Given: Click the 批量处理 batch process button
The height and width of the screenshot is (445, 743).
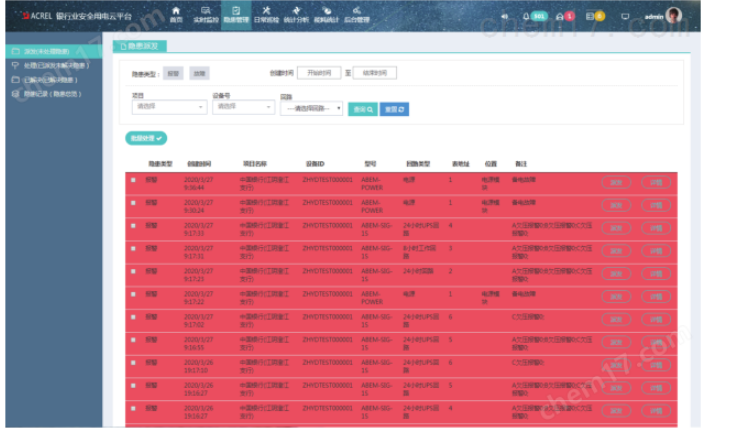Looking at the screenshot, I should [x=146, y=138].
